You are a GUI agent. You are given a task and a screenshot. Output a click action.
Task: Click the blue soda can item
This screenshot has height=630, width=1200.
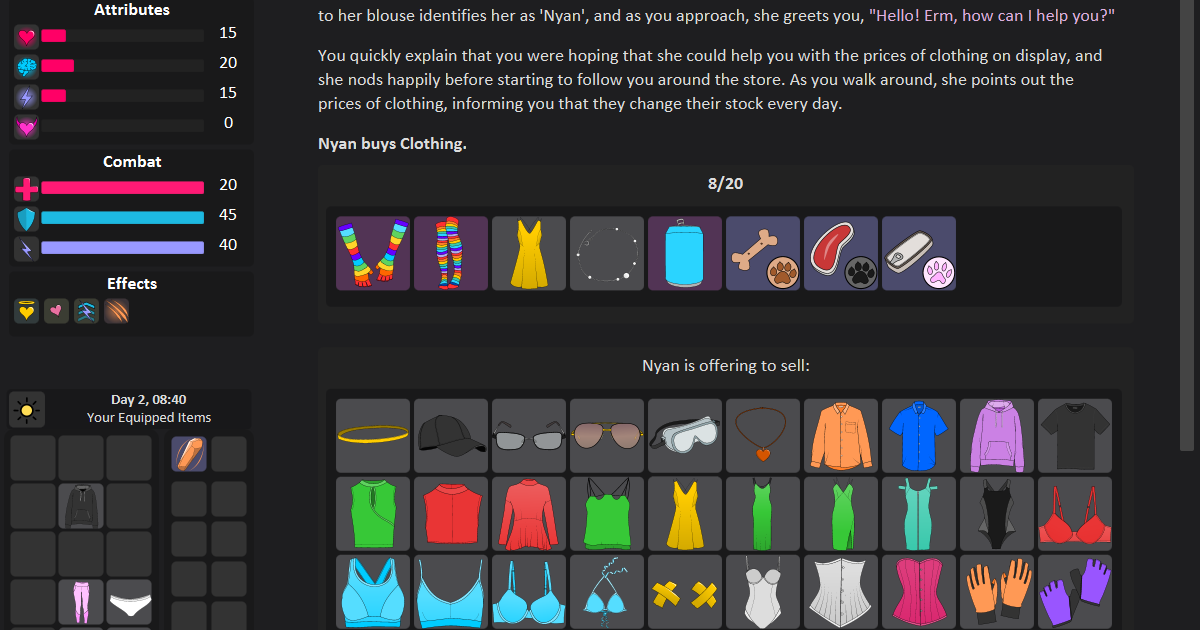coord(685,254)
